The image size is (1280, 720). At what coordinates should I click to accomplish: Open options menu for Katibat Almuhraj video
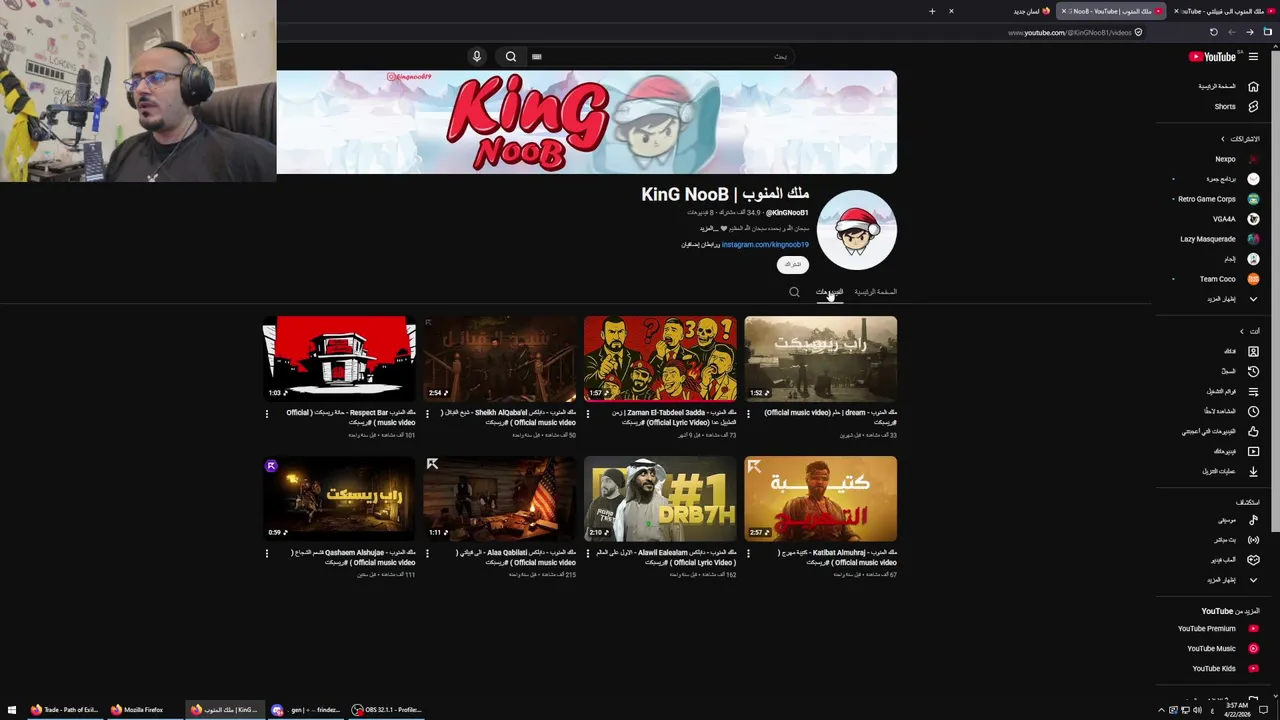click(x=748, y=553)
